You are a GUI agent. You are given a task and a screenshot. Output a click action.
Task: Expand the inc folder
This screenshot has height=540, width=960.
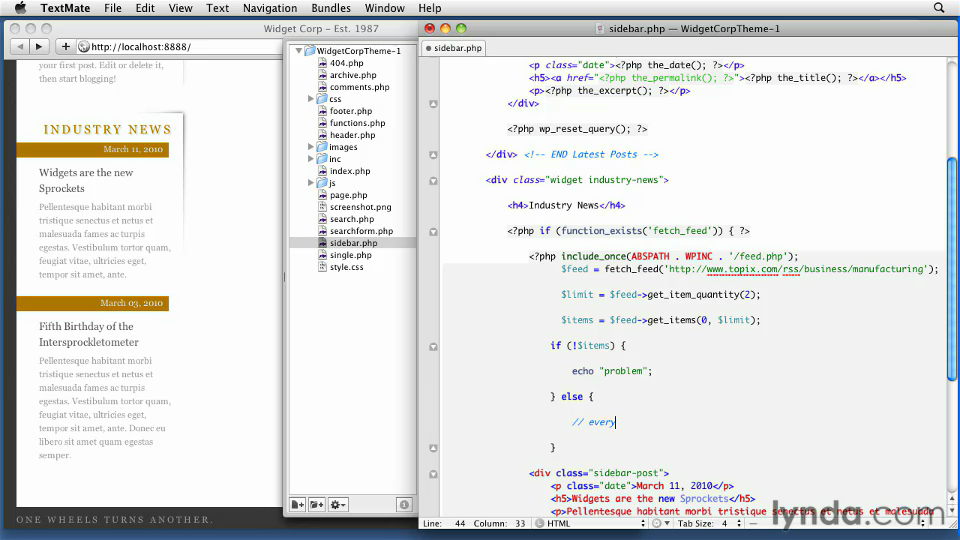pos(310,159)
